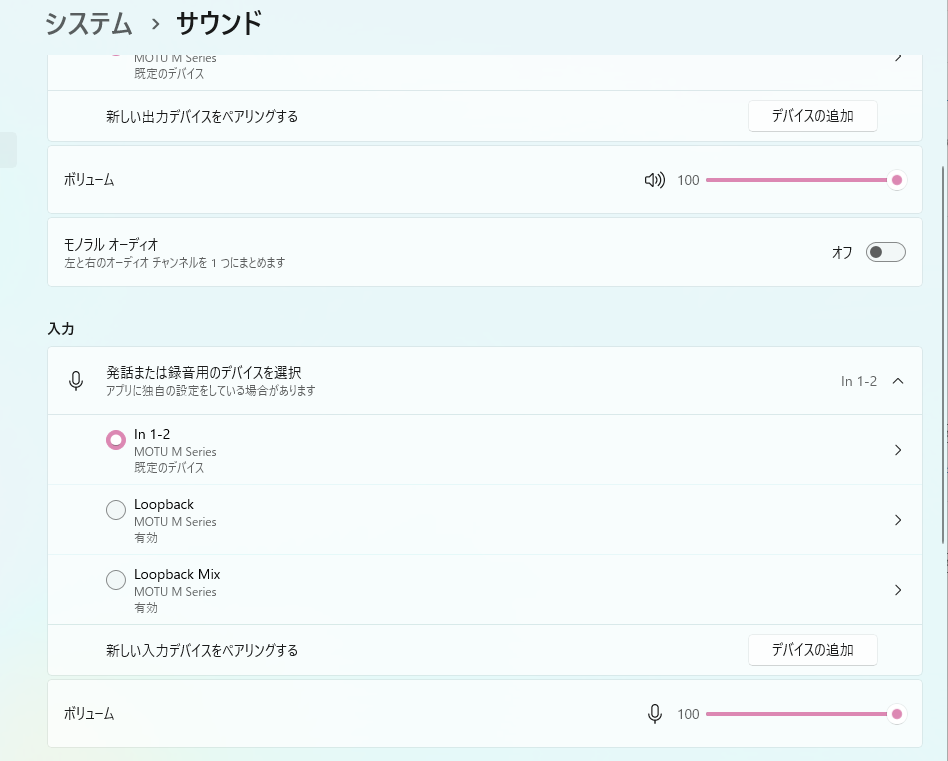Image resolution: width=948 pixels, height=761 pixels.
Task: Go back to システム in breadcrumb
Action: [x=90, y=22]
